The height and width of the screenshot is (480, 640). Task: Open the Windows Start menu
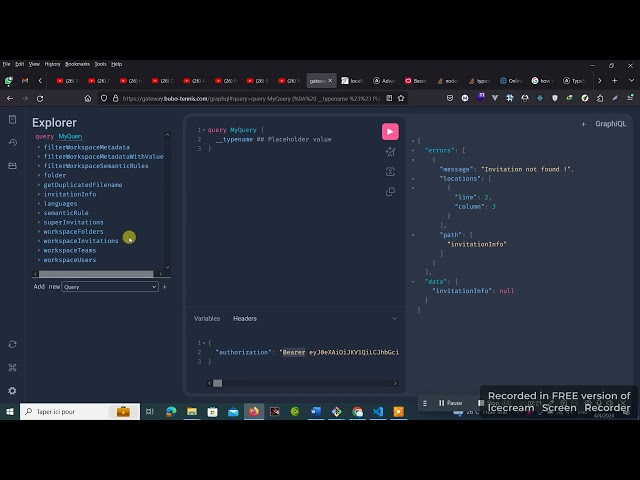click(x=10, y=412)
